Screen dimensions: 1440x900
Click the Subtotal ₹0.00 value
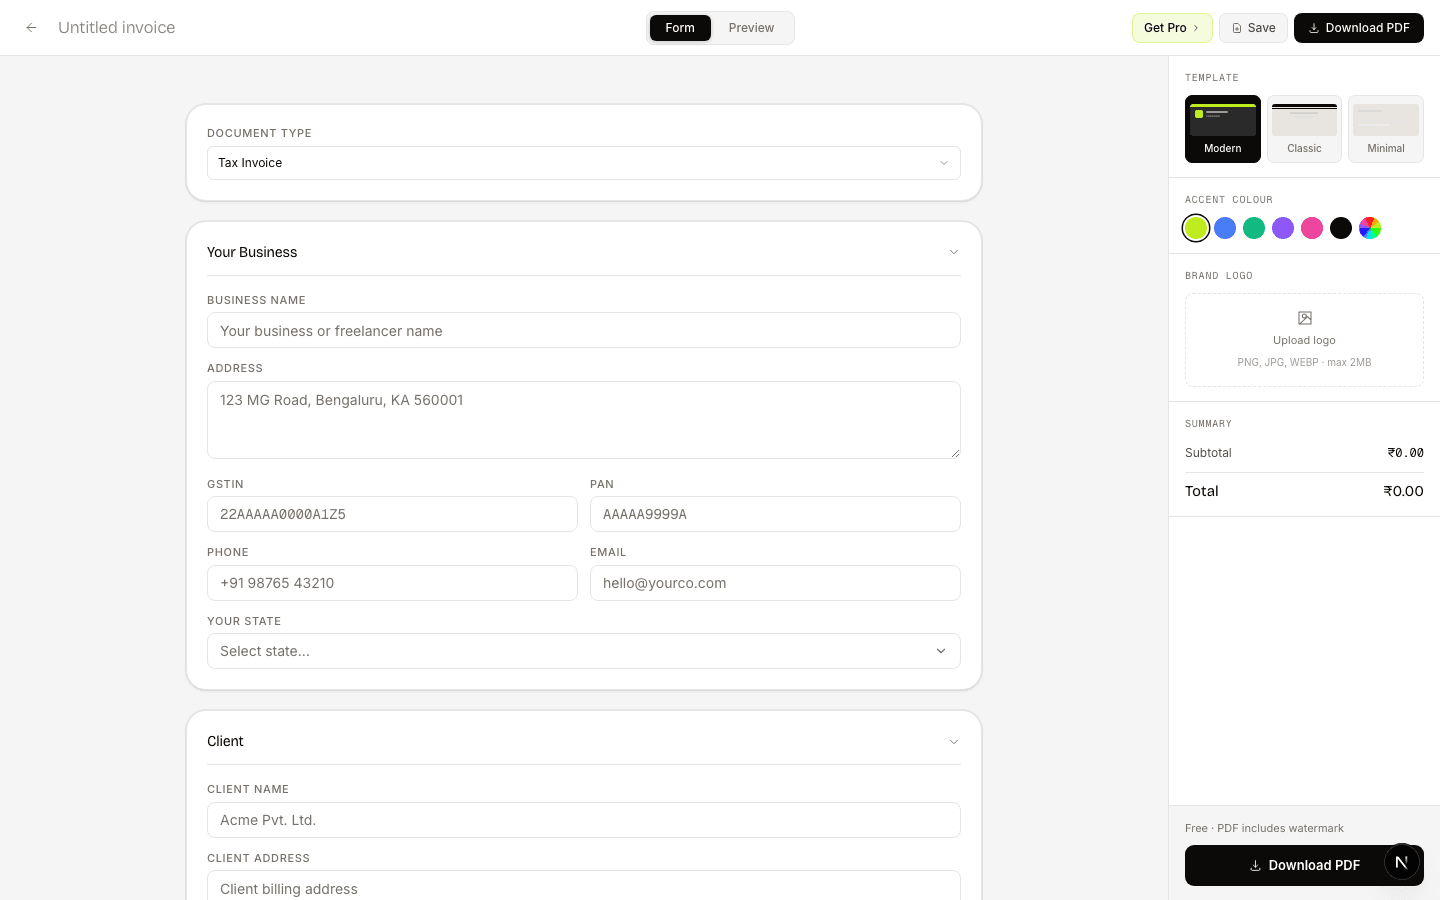[1405, 453]
